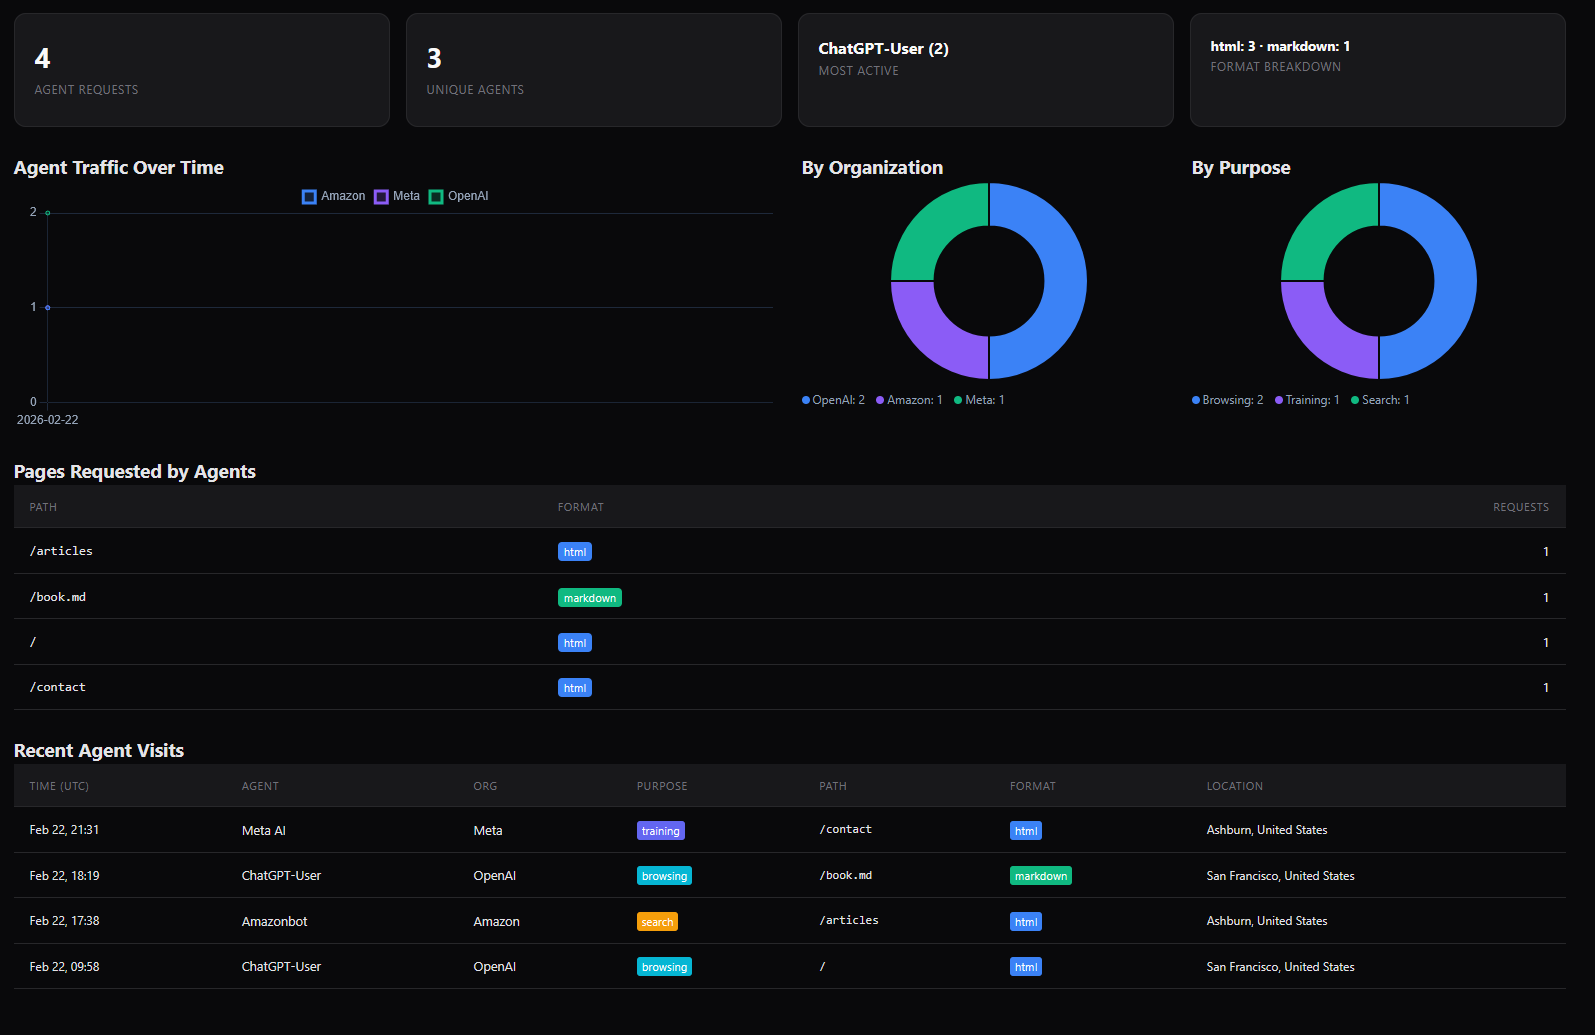Click the green data point at value 2 on the traffic chart
1595x1035 pixels.
(47, 213)
